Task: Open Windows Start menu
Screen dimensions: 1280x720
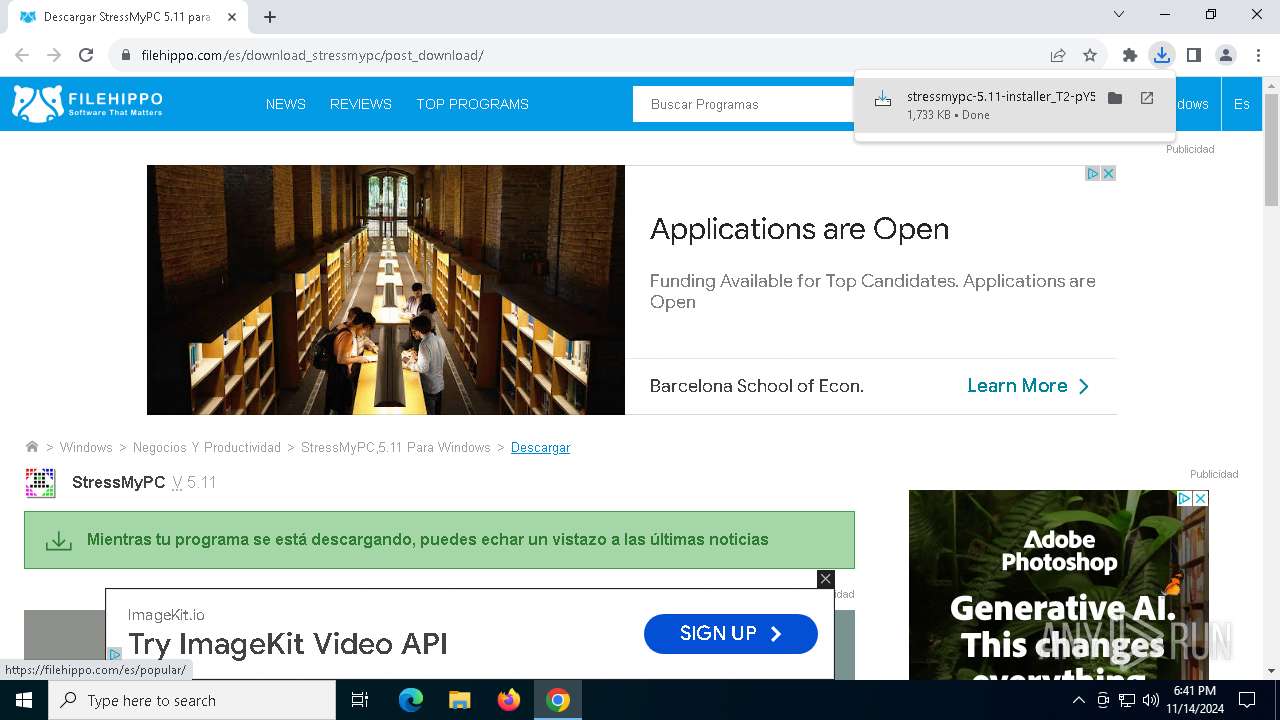Action: tap(24, 700)
